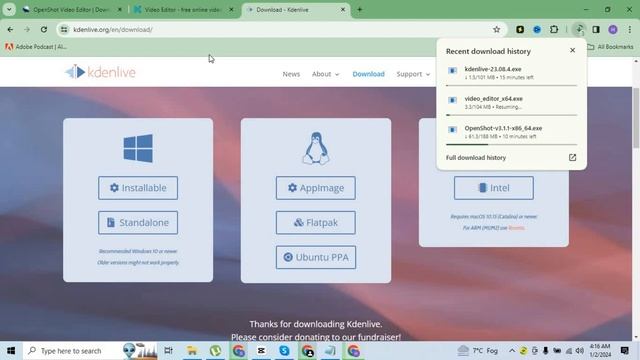Open the All Bookmarks folder
This screenshot has width=640, height=360.
tap(611, 47)
